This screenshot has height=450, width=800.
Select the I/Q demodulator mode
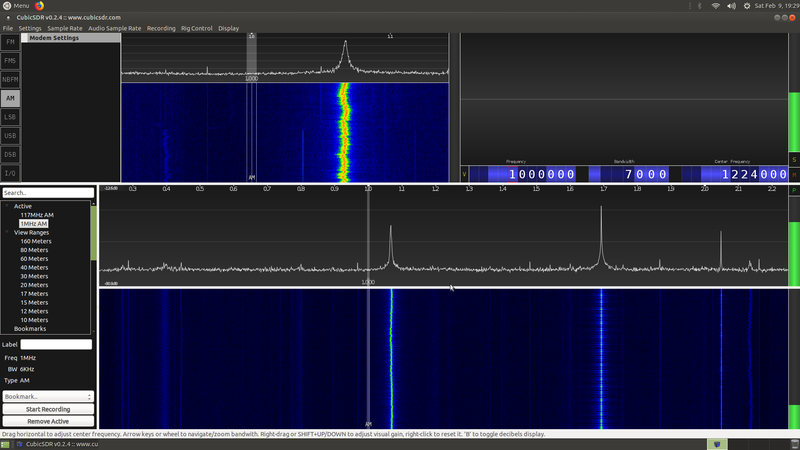tap(10, 173)
